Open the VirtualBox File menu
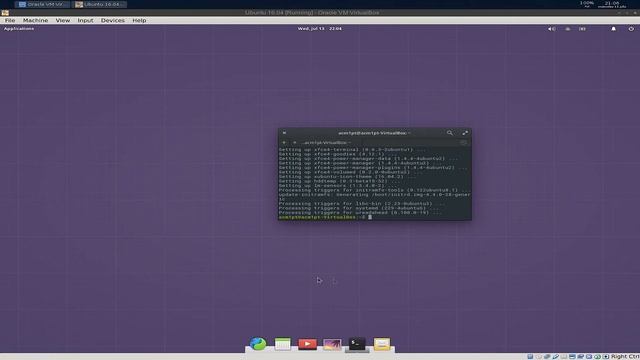 10,20
